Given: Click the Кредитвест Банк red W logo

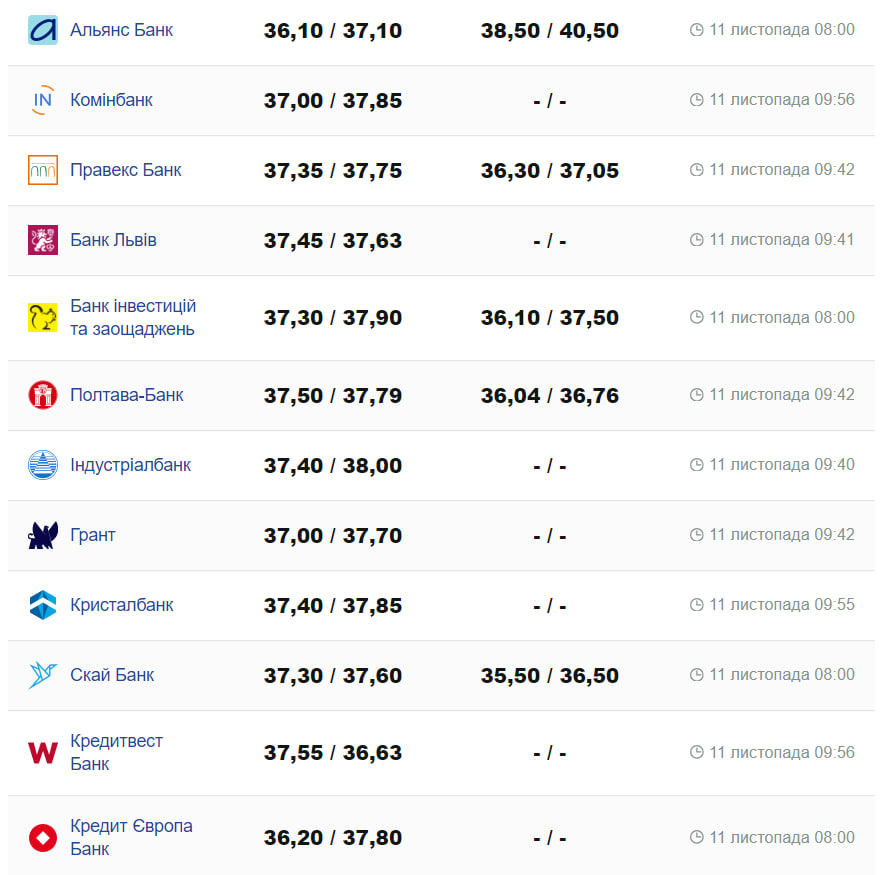Looking at the screenshot, I should [x=43, y=753].
